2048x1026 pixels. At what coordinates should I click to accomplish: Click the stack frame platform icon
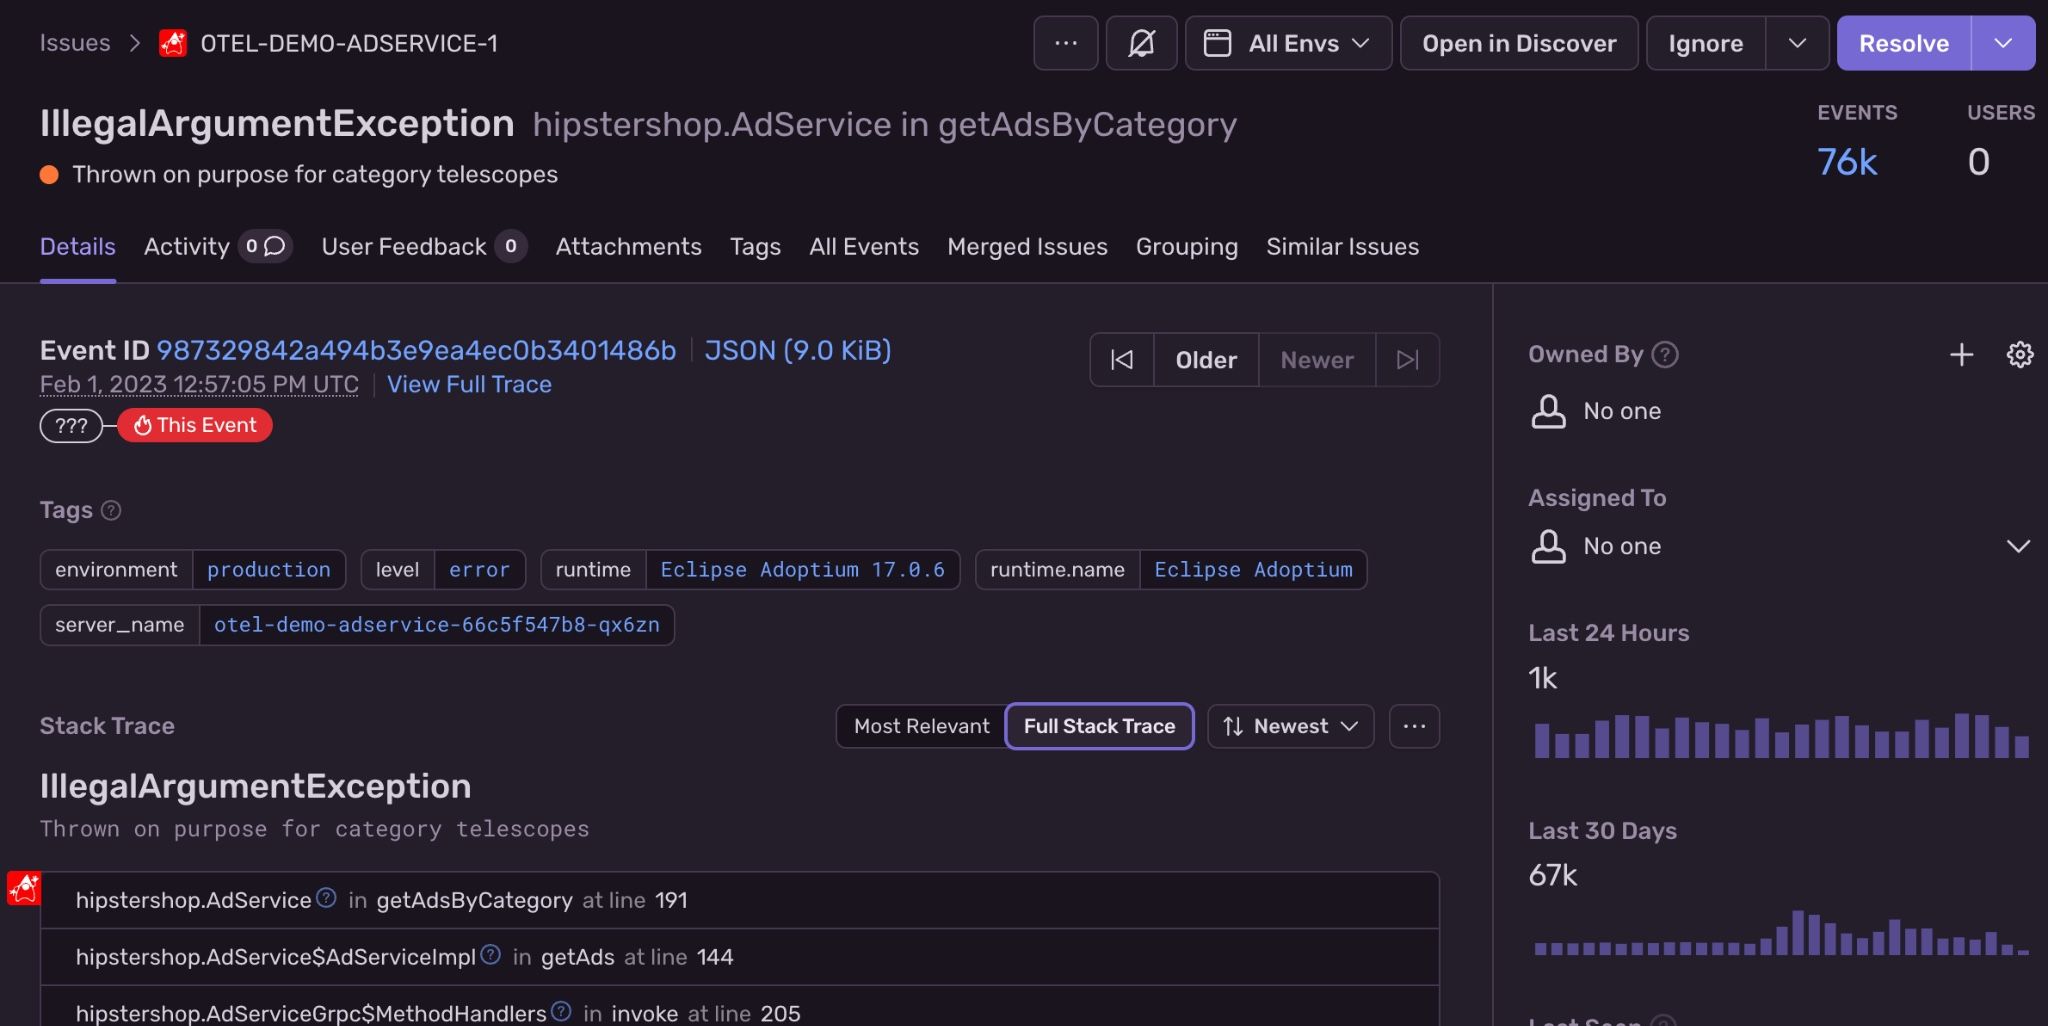24,888
